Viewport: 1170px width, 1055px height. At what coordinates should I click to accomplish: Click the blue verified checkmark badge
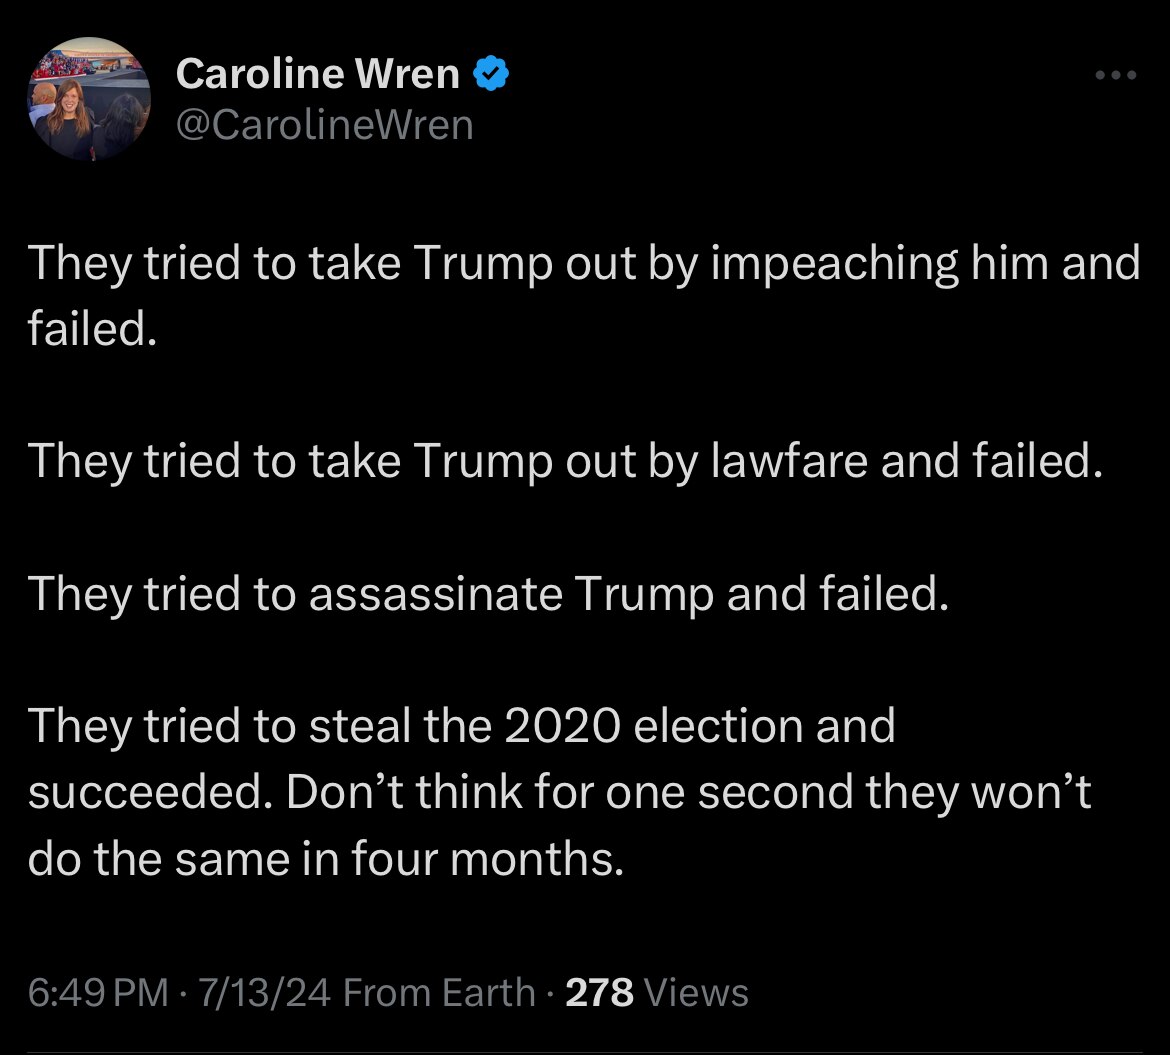coord(491,71)
